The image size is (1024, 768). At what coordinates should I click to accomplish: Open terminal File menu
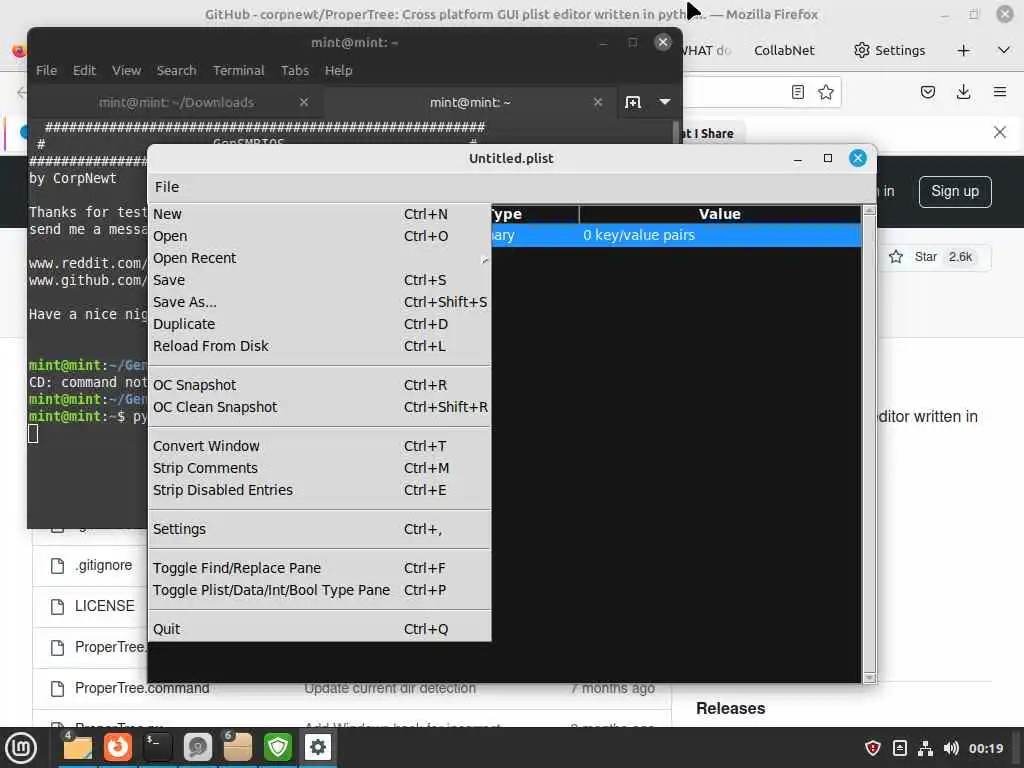(46, 71)
